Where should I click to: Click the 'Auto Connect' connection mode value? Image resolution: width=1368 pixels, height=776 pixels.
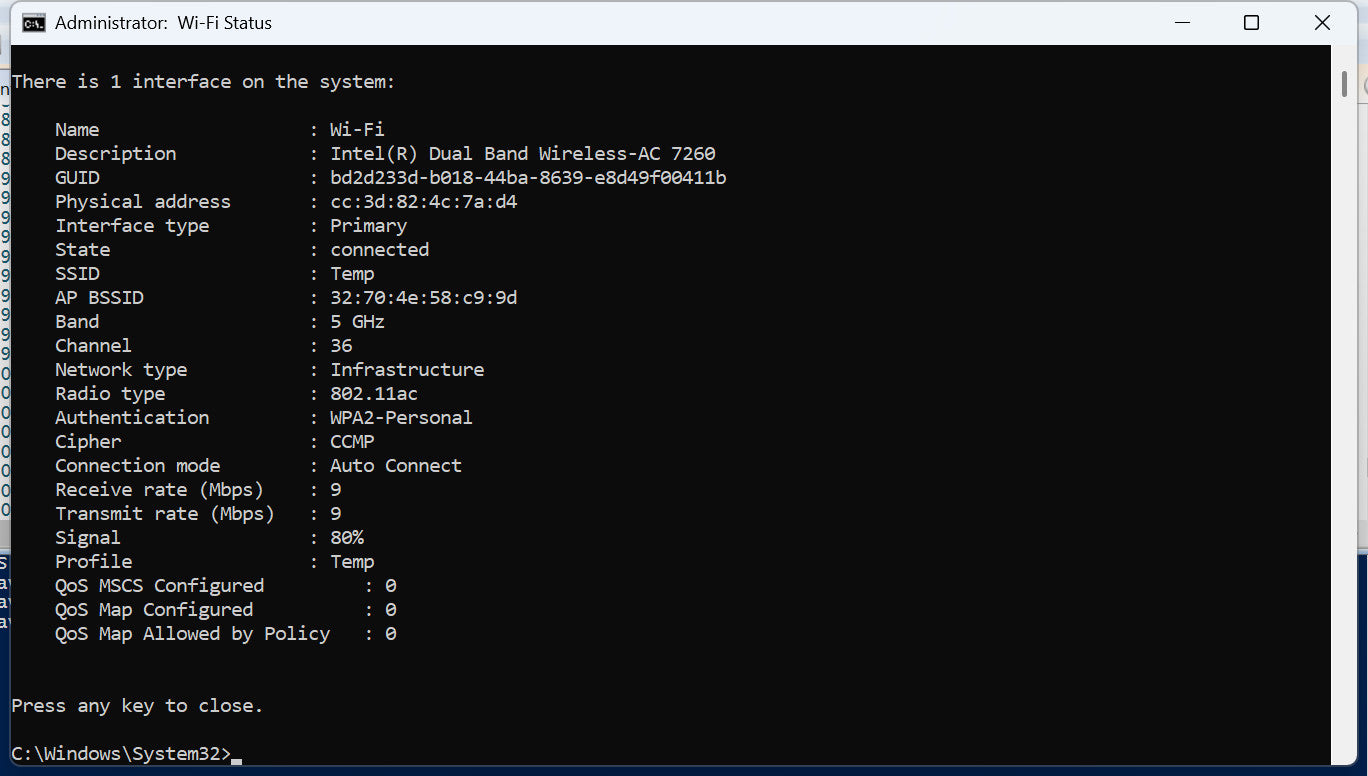tap(396, 466)
